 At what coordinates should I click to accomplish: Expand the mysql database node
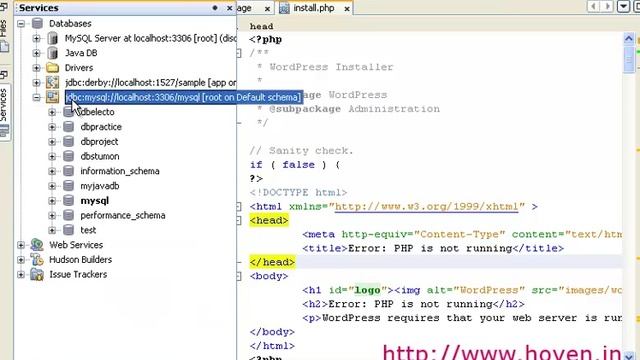[x=52, y=200]
